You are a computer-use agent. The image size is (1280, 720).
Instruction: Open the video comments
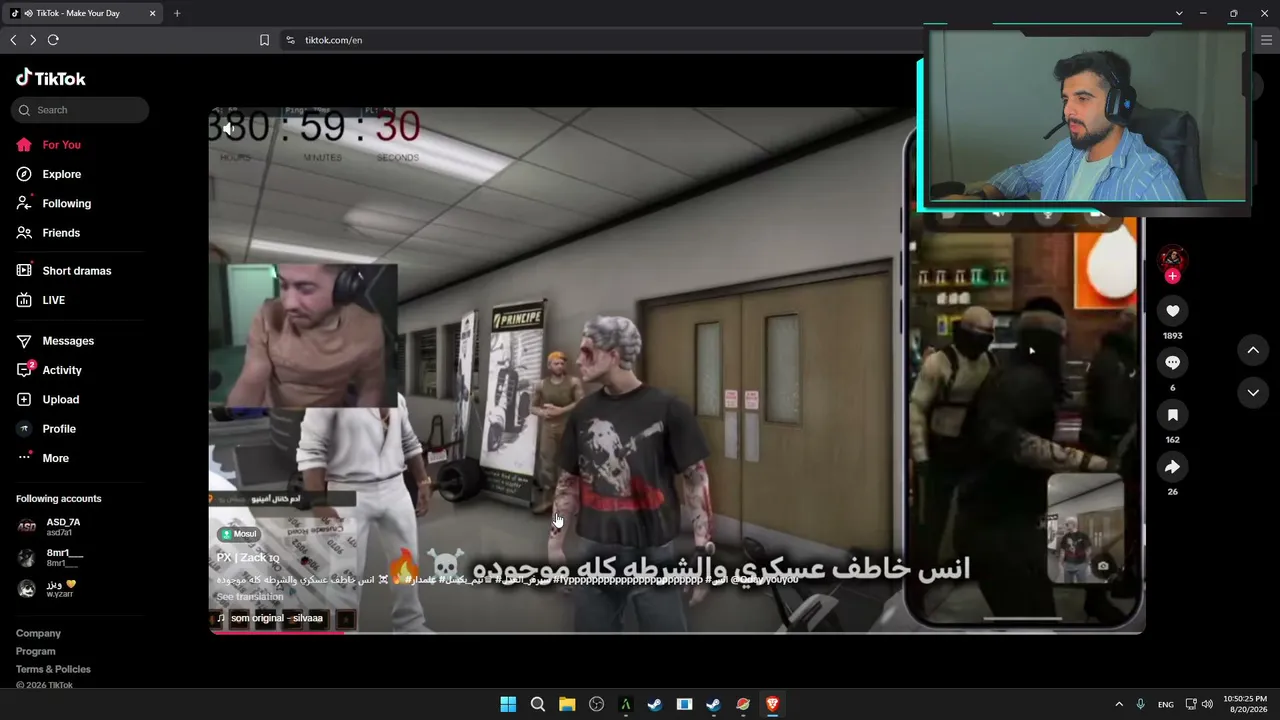pyautogui.click(x=1173, y=363)
